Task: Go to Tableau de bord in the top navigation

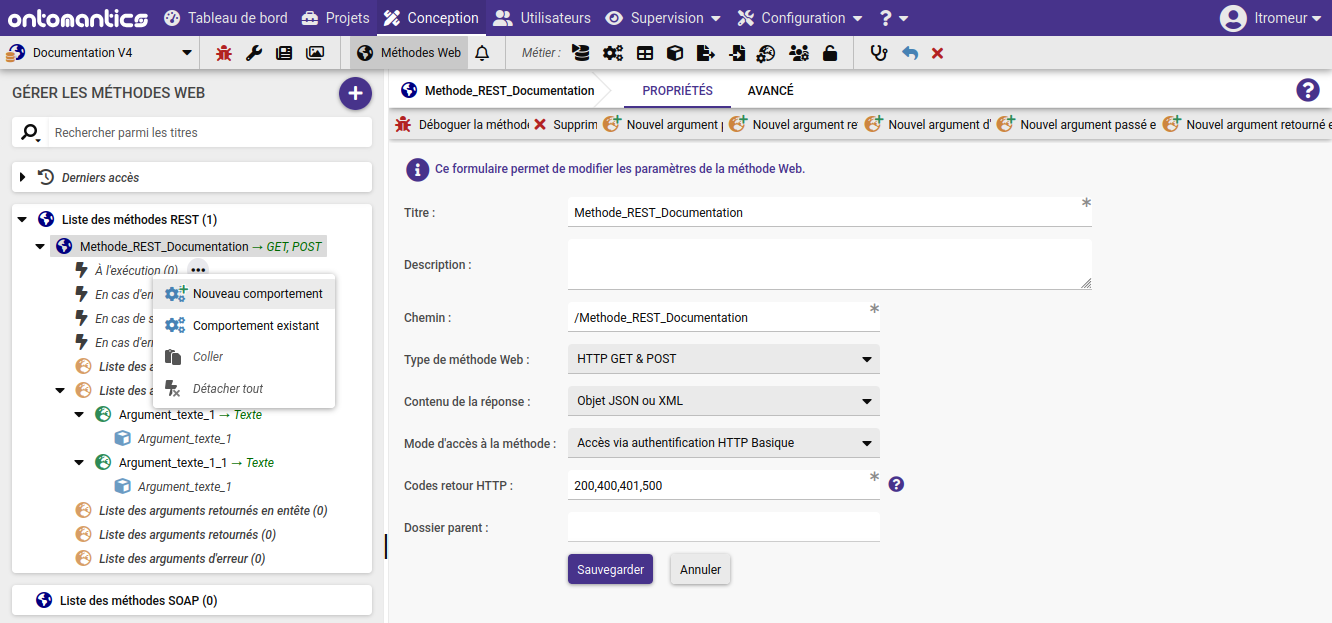Action: (225, 18)
